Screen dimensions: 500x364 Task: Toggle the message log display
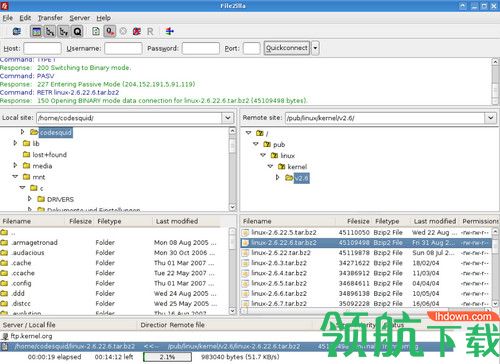point(36,32)
